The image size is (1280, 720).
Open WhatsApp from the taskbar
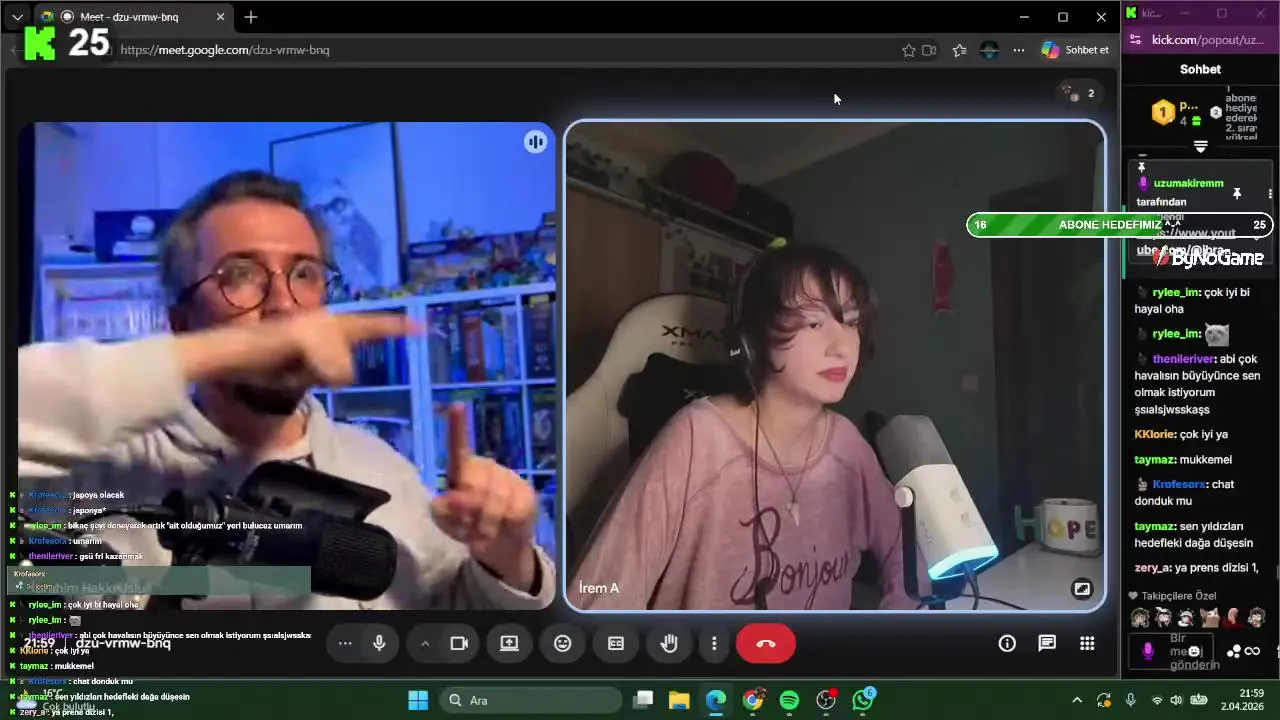(863, 700)
